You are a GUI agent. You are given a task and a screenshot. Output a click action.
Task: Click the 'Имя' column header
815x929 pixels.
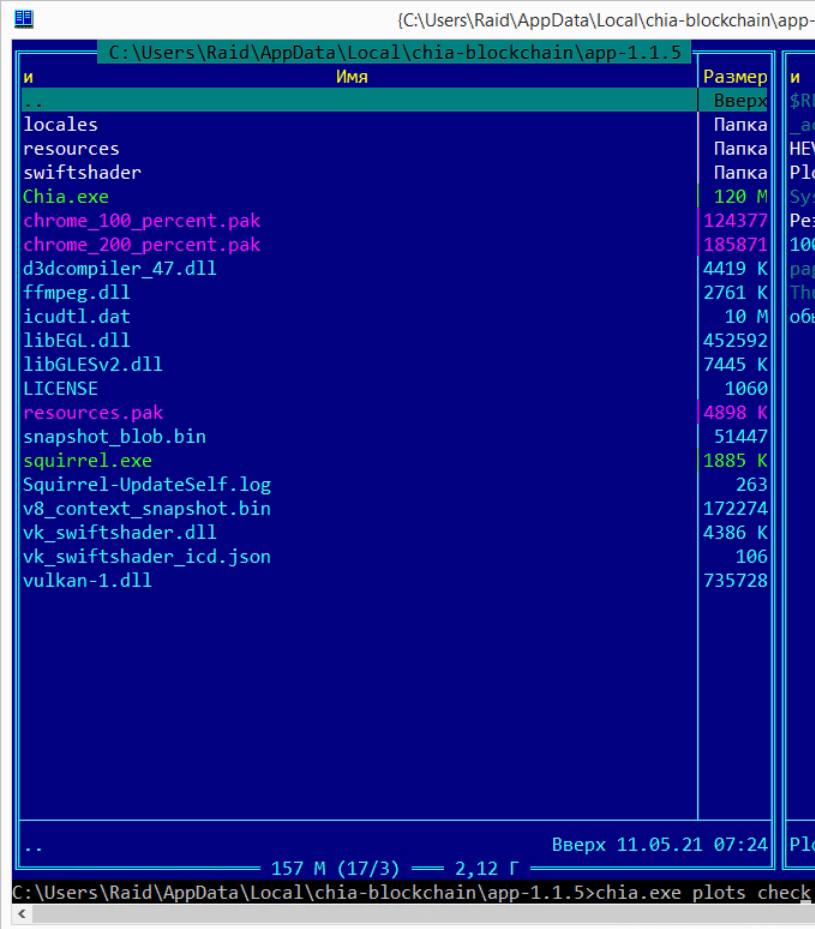point(352,76)
